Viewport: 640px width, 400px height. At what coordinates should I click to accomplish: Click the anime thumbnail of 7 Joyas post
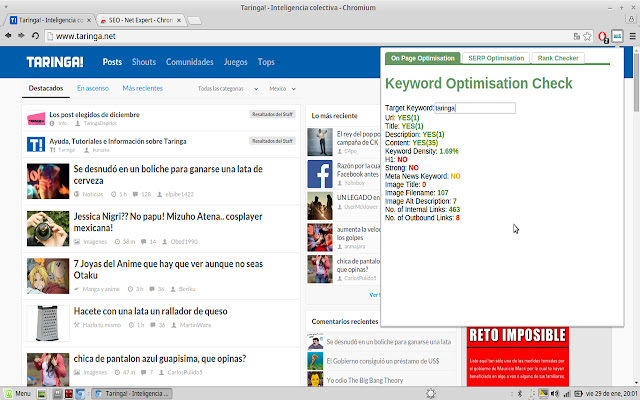coord(48,276)
